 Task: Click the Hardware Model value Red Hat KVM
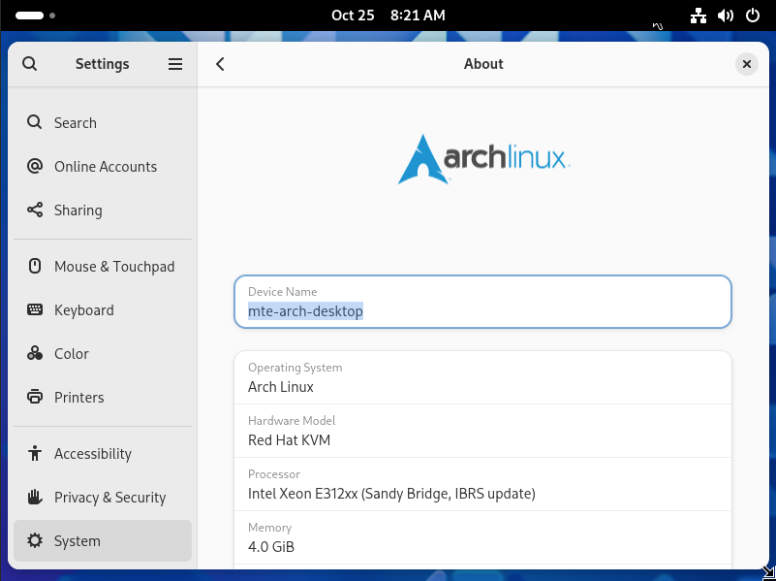coord(289,440)
